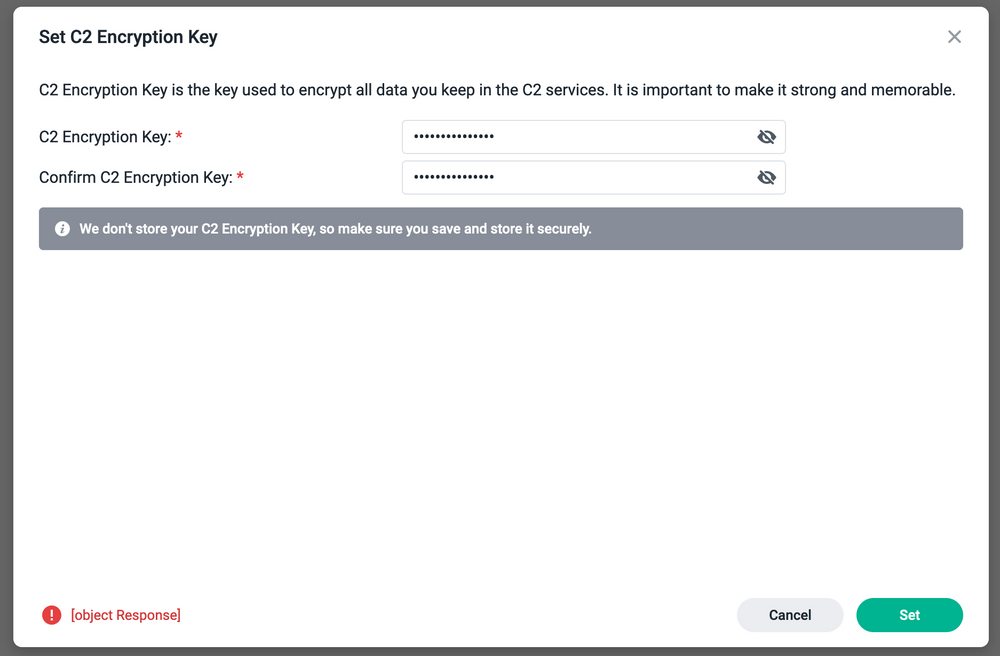Click the [object Response] error message
Viewport: 1000px width, 656px height.
(126, 615)
